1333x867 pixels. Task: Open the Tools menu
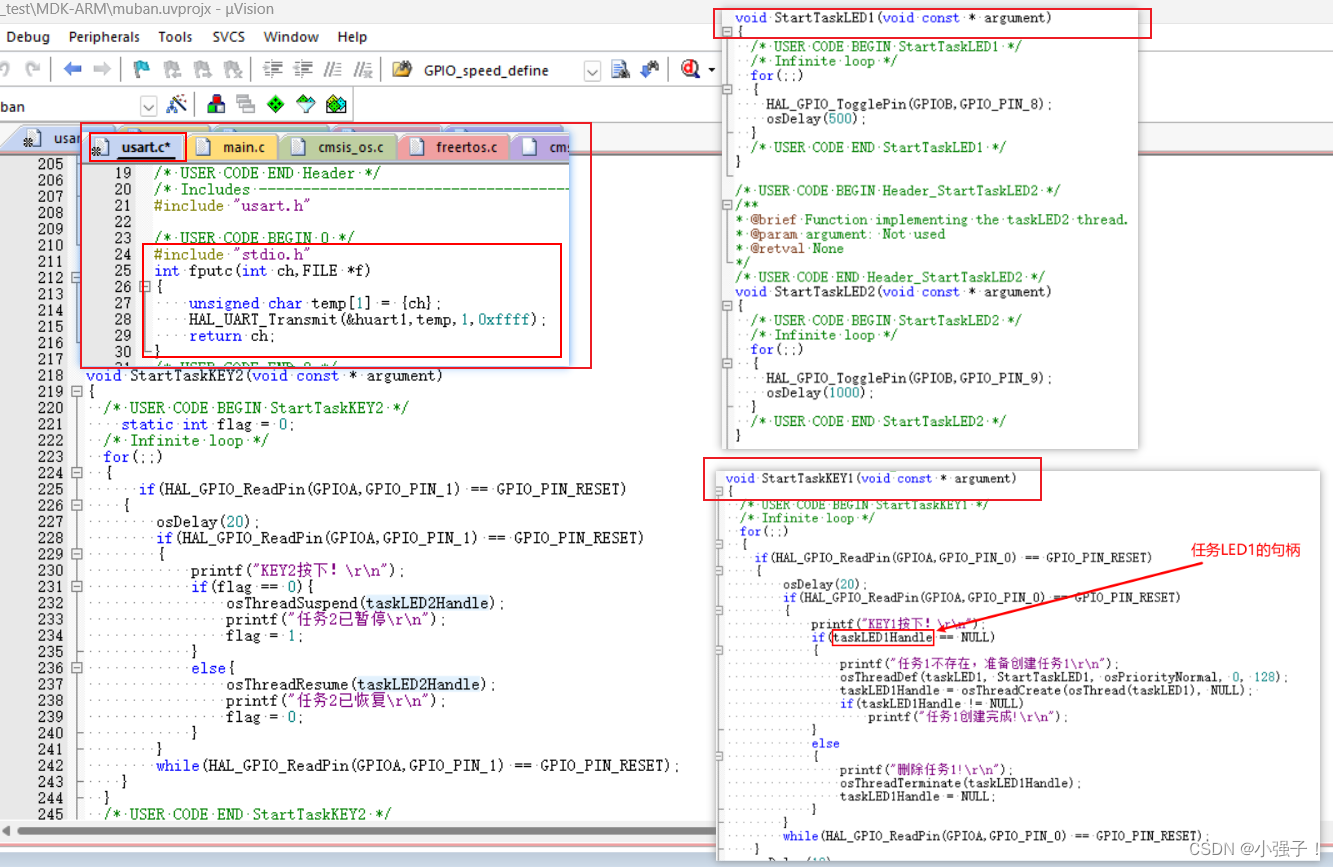click(x=175, y=36)
